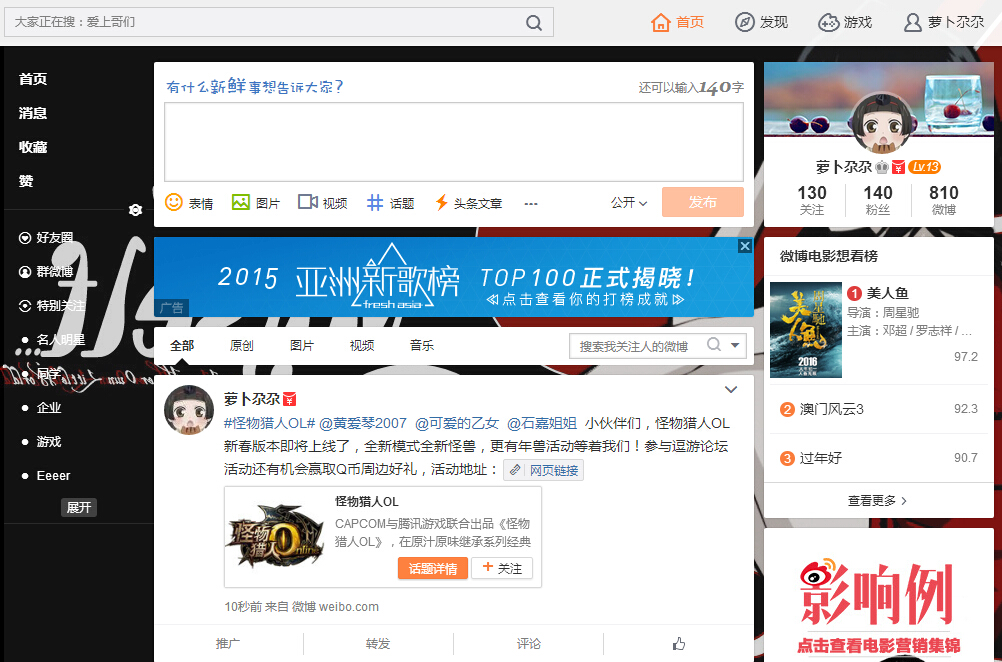The width and height of the screenshot is (1002, 662).
Task: Create a 头条文章 with the lightning icon
Action: coord(441,203)
